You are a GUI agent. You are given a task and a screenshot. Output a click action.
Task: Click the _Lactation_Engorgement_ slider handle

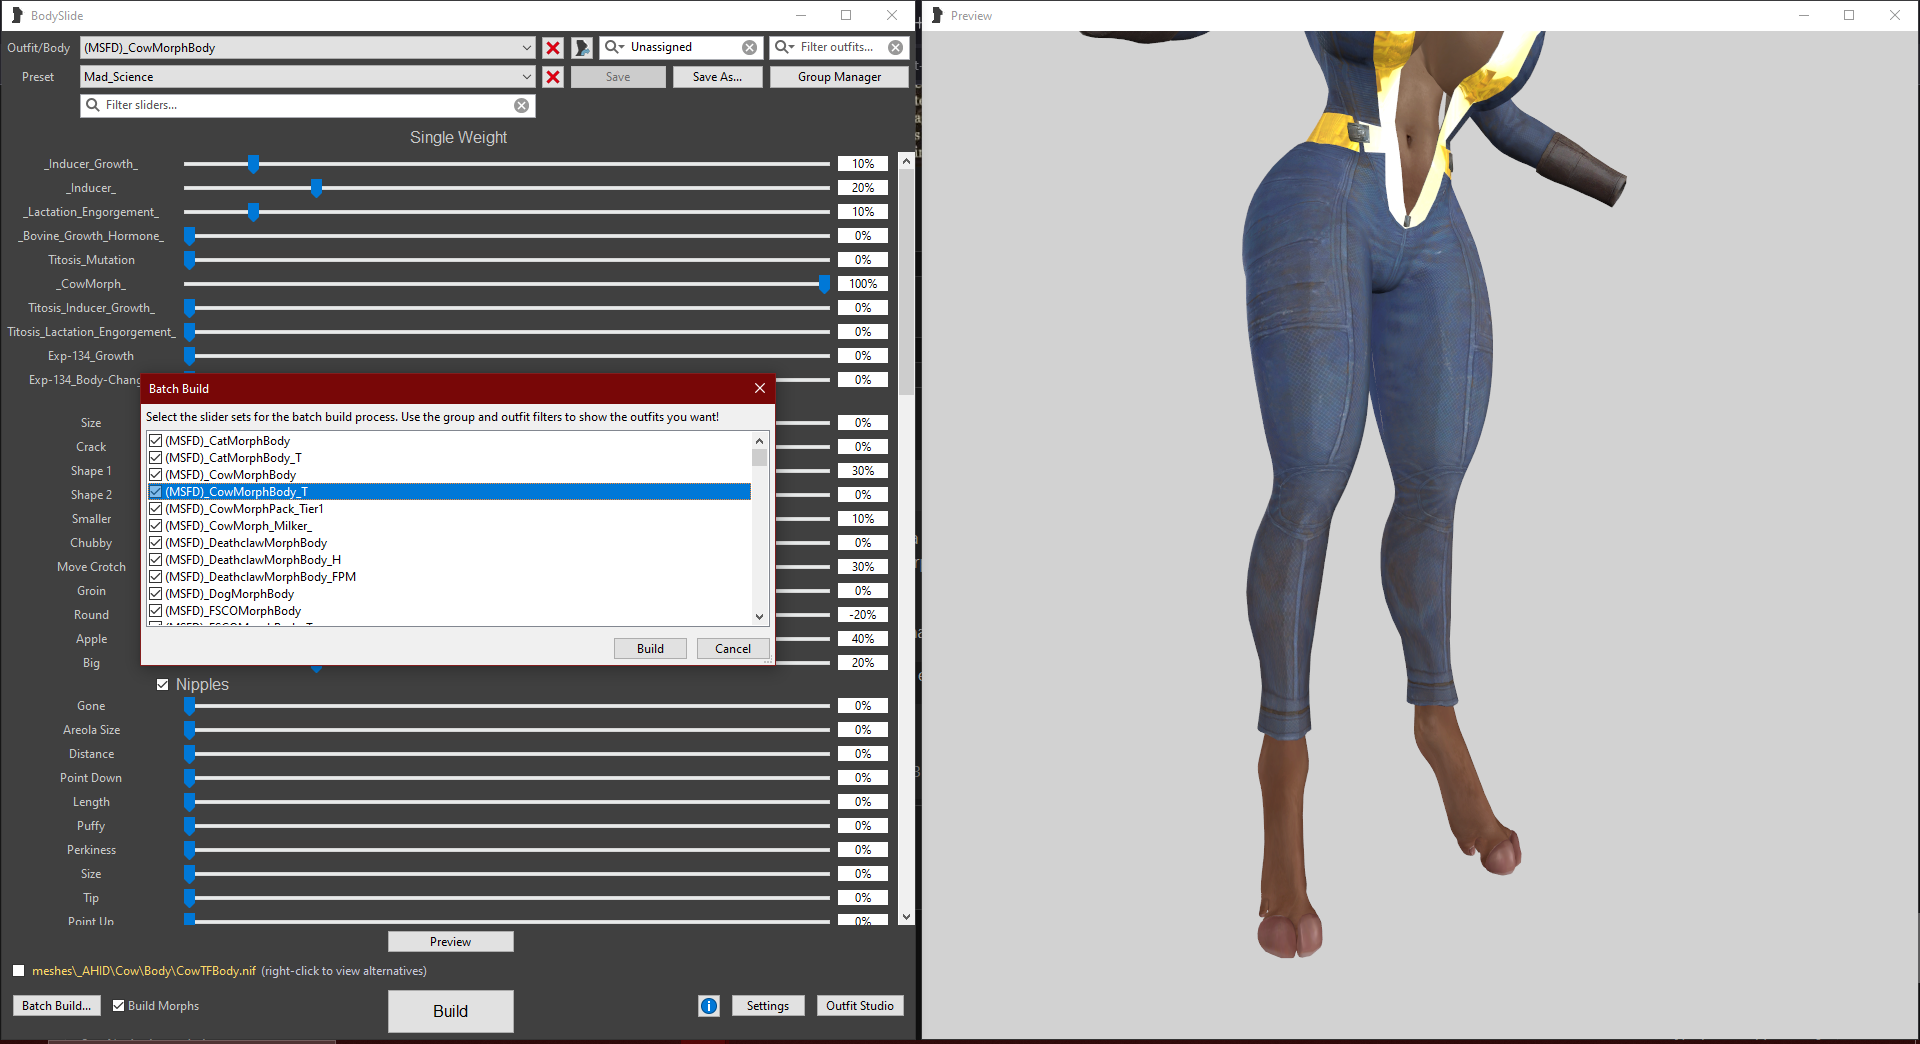253,212
